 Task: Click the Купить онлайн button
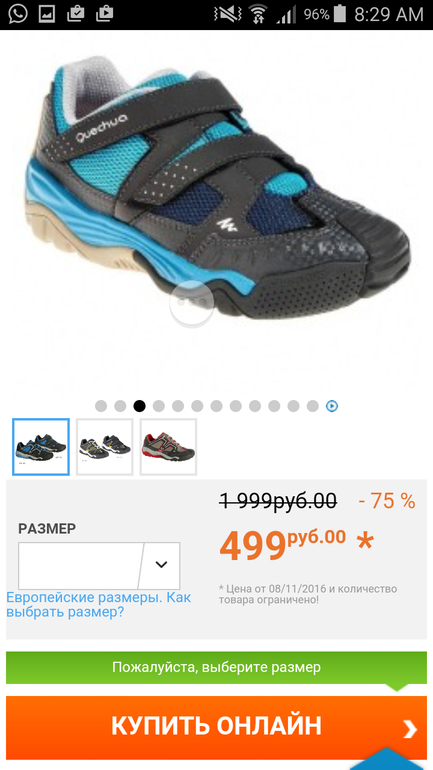pos(216,727)
